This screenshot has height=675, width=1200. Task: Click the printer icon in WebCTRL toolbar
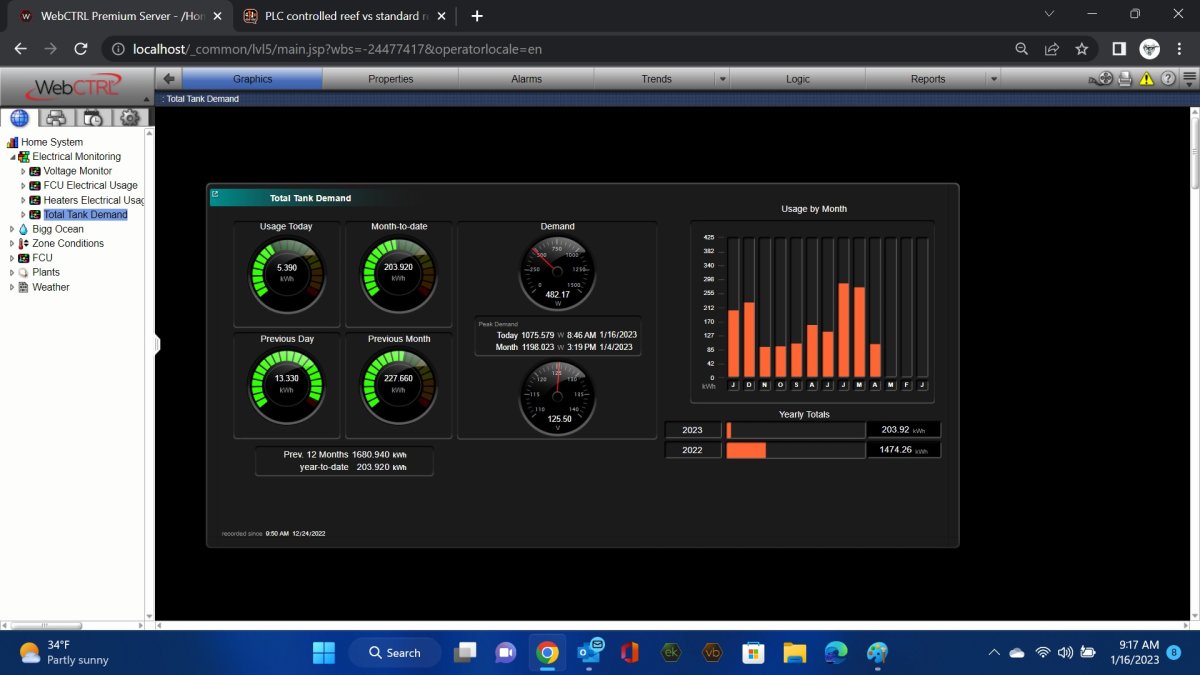[x=1125, y=79]
